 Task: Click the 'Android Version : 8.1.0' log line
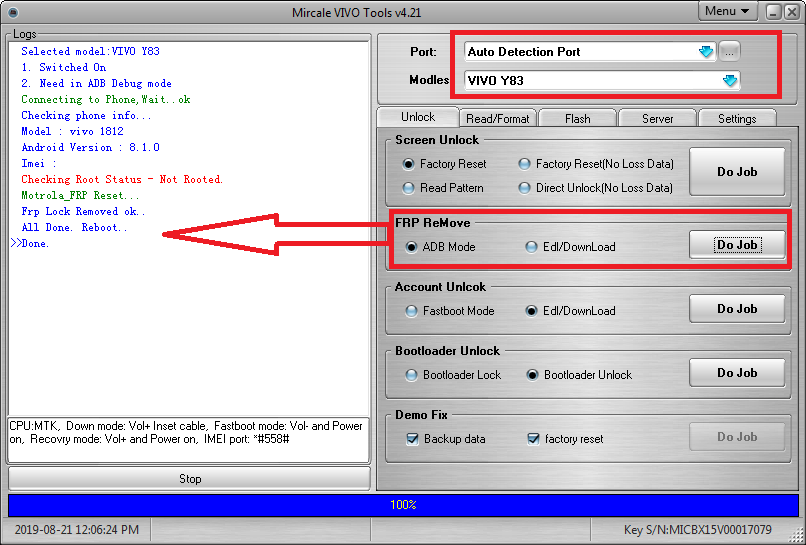click(x=90, y=148)
